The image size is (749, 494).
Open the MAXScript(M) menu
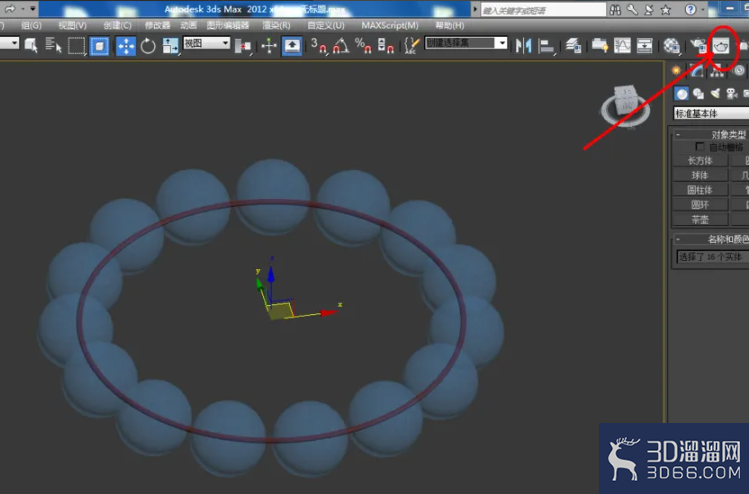390,25
